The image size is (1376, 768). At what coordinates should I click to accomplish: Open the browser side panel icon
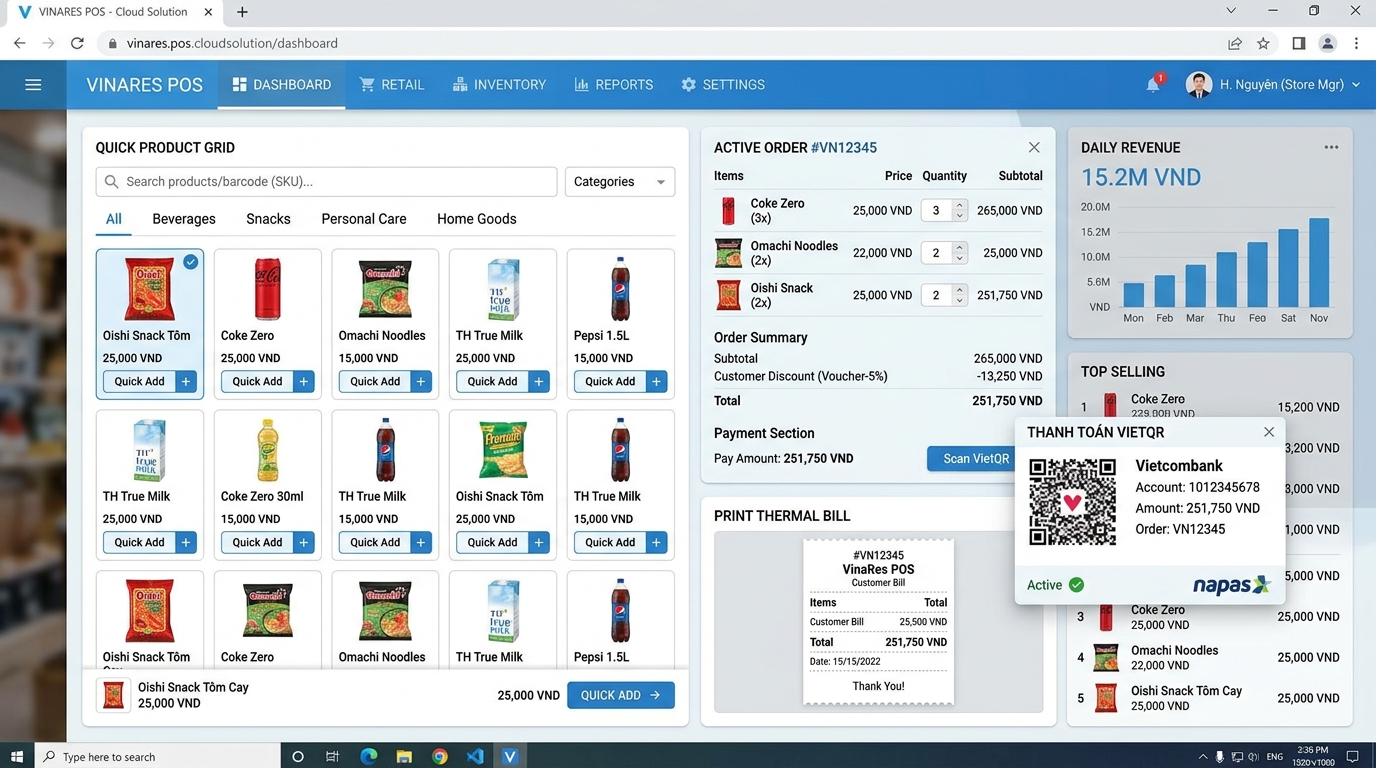(1298, 43)
